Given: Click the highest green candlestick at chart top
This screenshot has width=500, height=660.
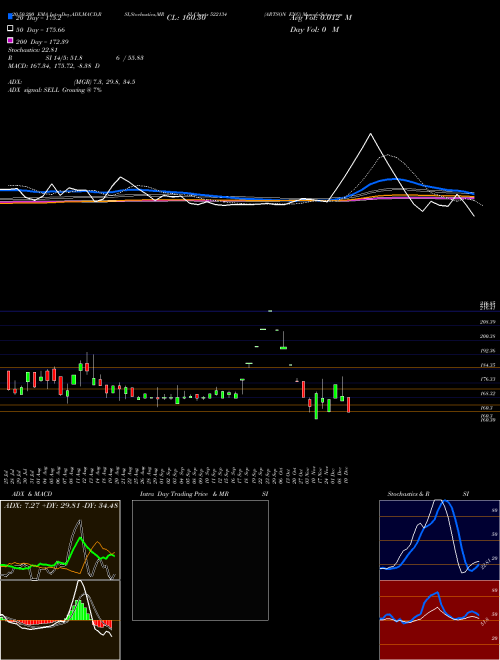Looking at the screenshot, I should (x=270, y=311).
